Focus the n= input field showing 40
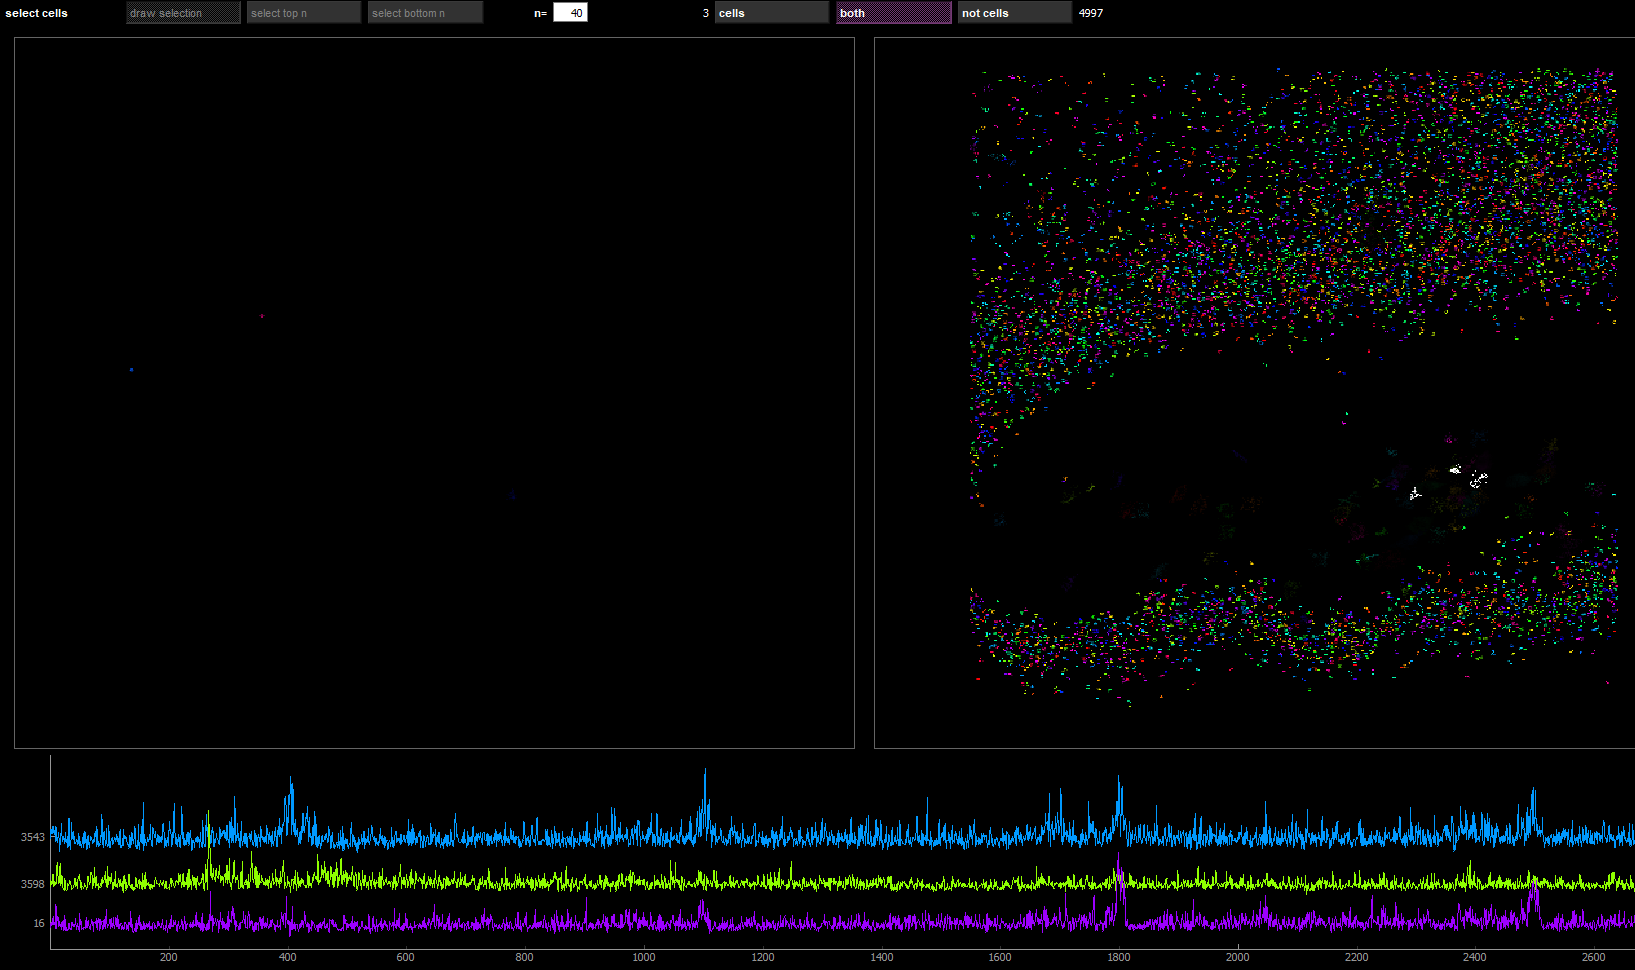 (570, 13)
